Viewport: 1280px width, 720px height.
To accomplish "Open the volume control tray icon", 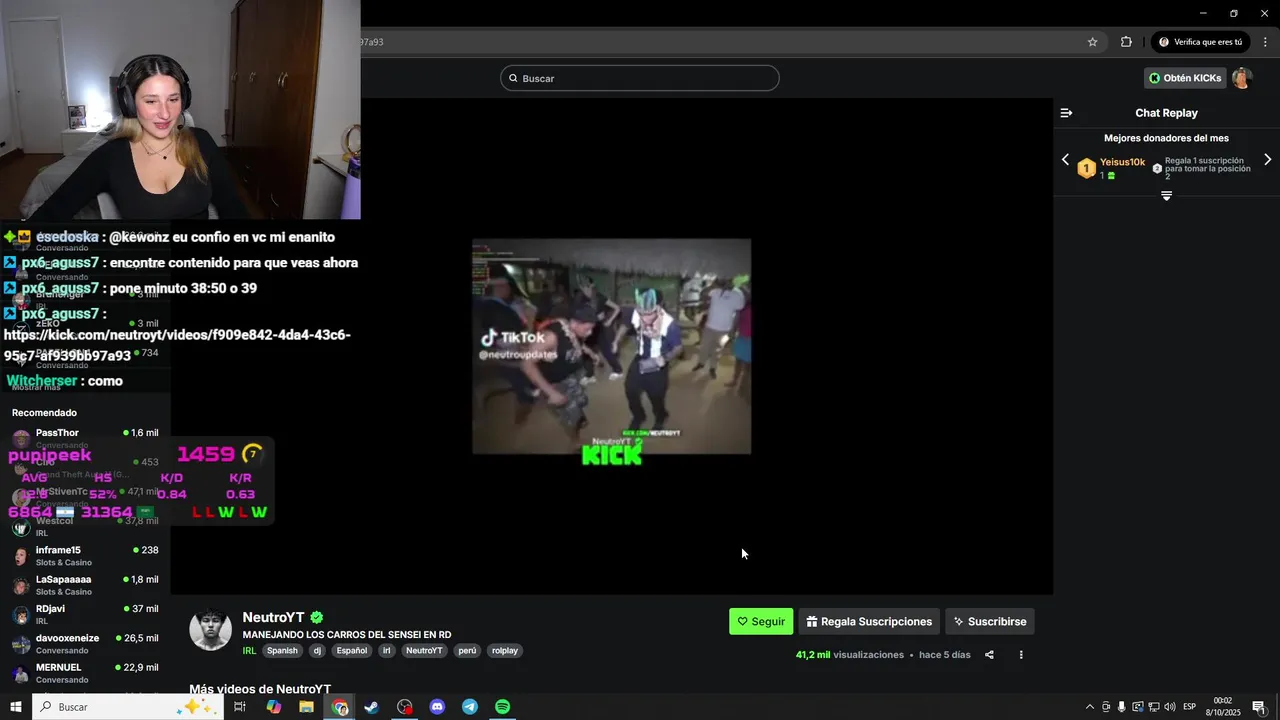I will 1170,707.
